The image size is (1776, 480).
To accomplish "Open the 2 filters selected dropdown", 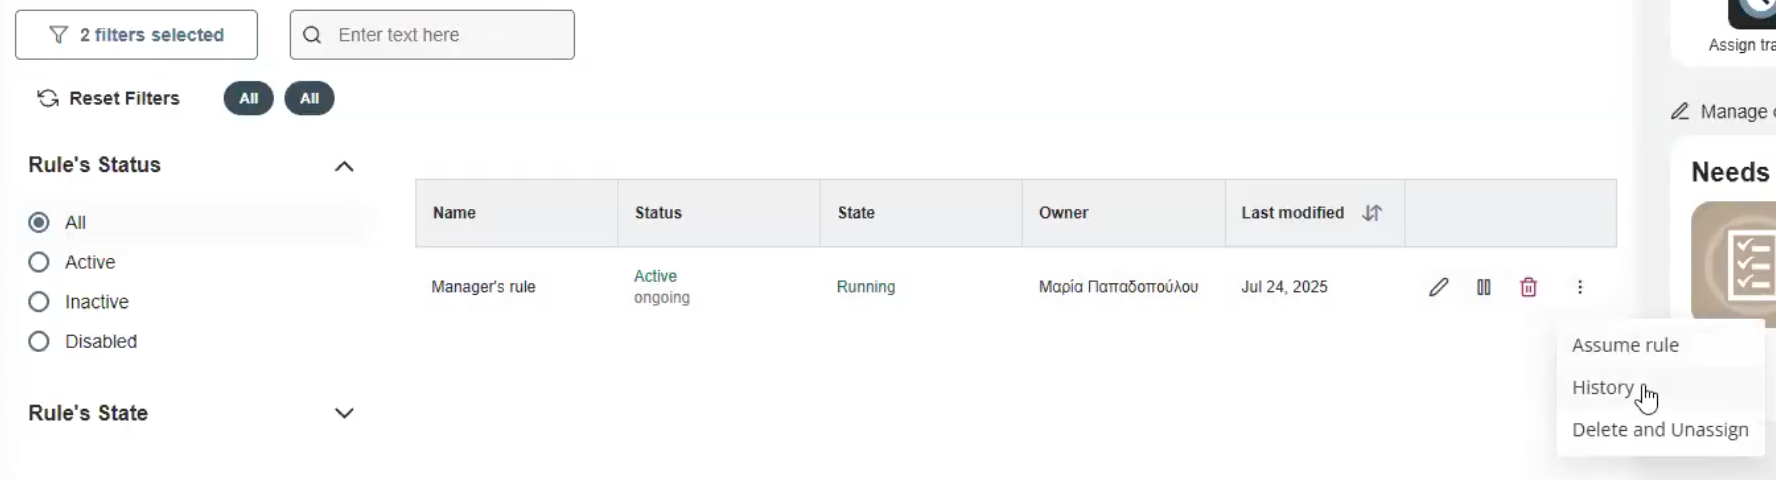I will (136, 35).
